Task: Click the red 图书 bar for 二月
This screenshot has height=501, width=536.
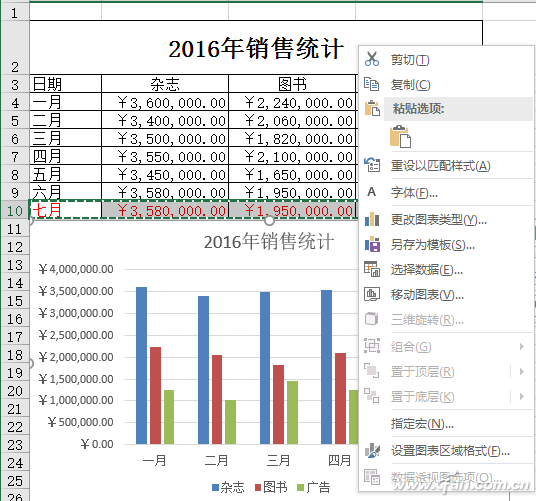Action: [217, 400]
